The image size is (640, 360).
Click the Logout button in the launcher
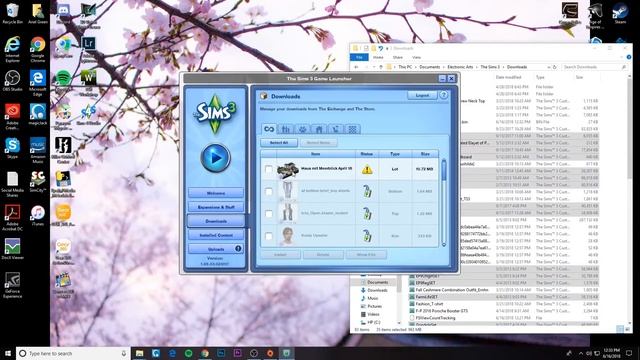click(x=422, y=95)
